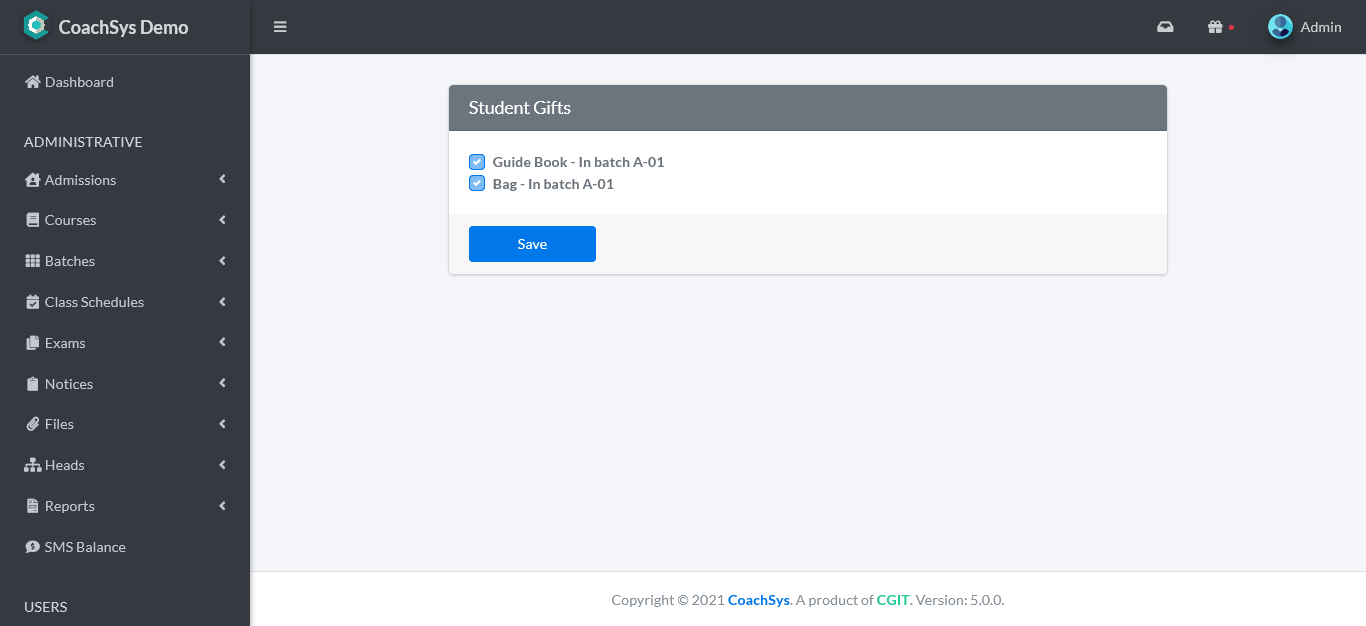Screen dimensions: 1366x626
Task: Click the Reports document icon
Action: coord(33,506)
